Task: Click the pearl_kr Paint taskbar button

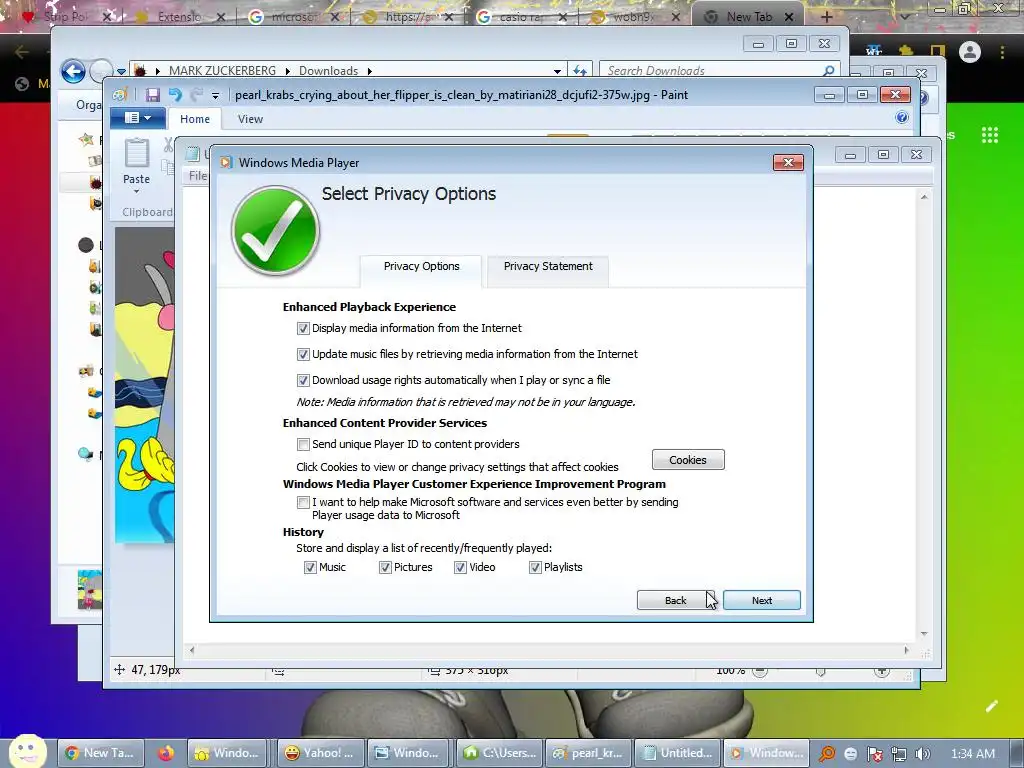Action: click(x=589, y=753)
